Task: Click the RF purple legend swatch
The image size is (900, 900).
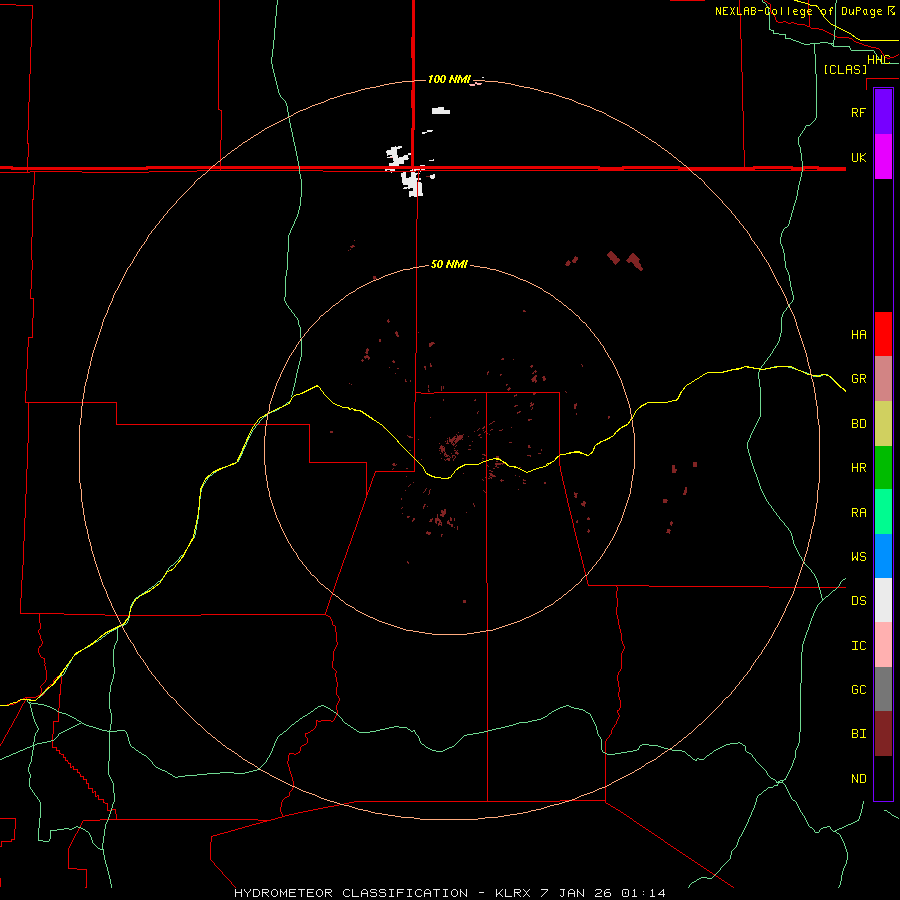Action: click(x=883, y=112)
